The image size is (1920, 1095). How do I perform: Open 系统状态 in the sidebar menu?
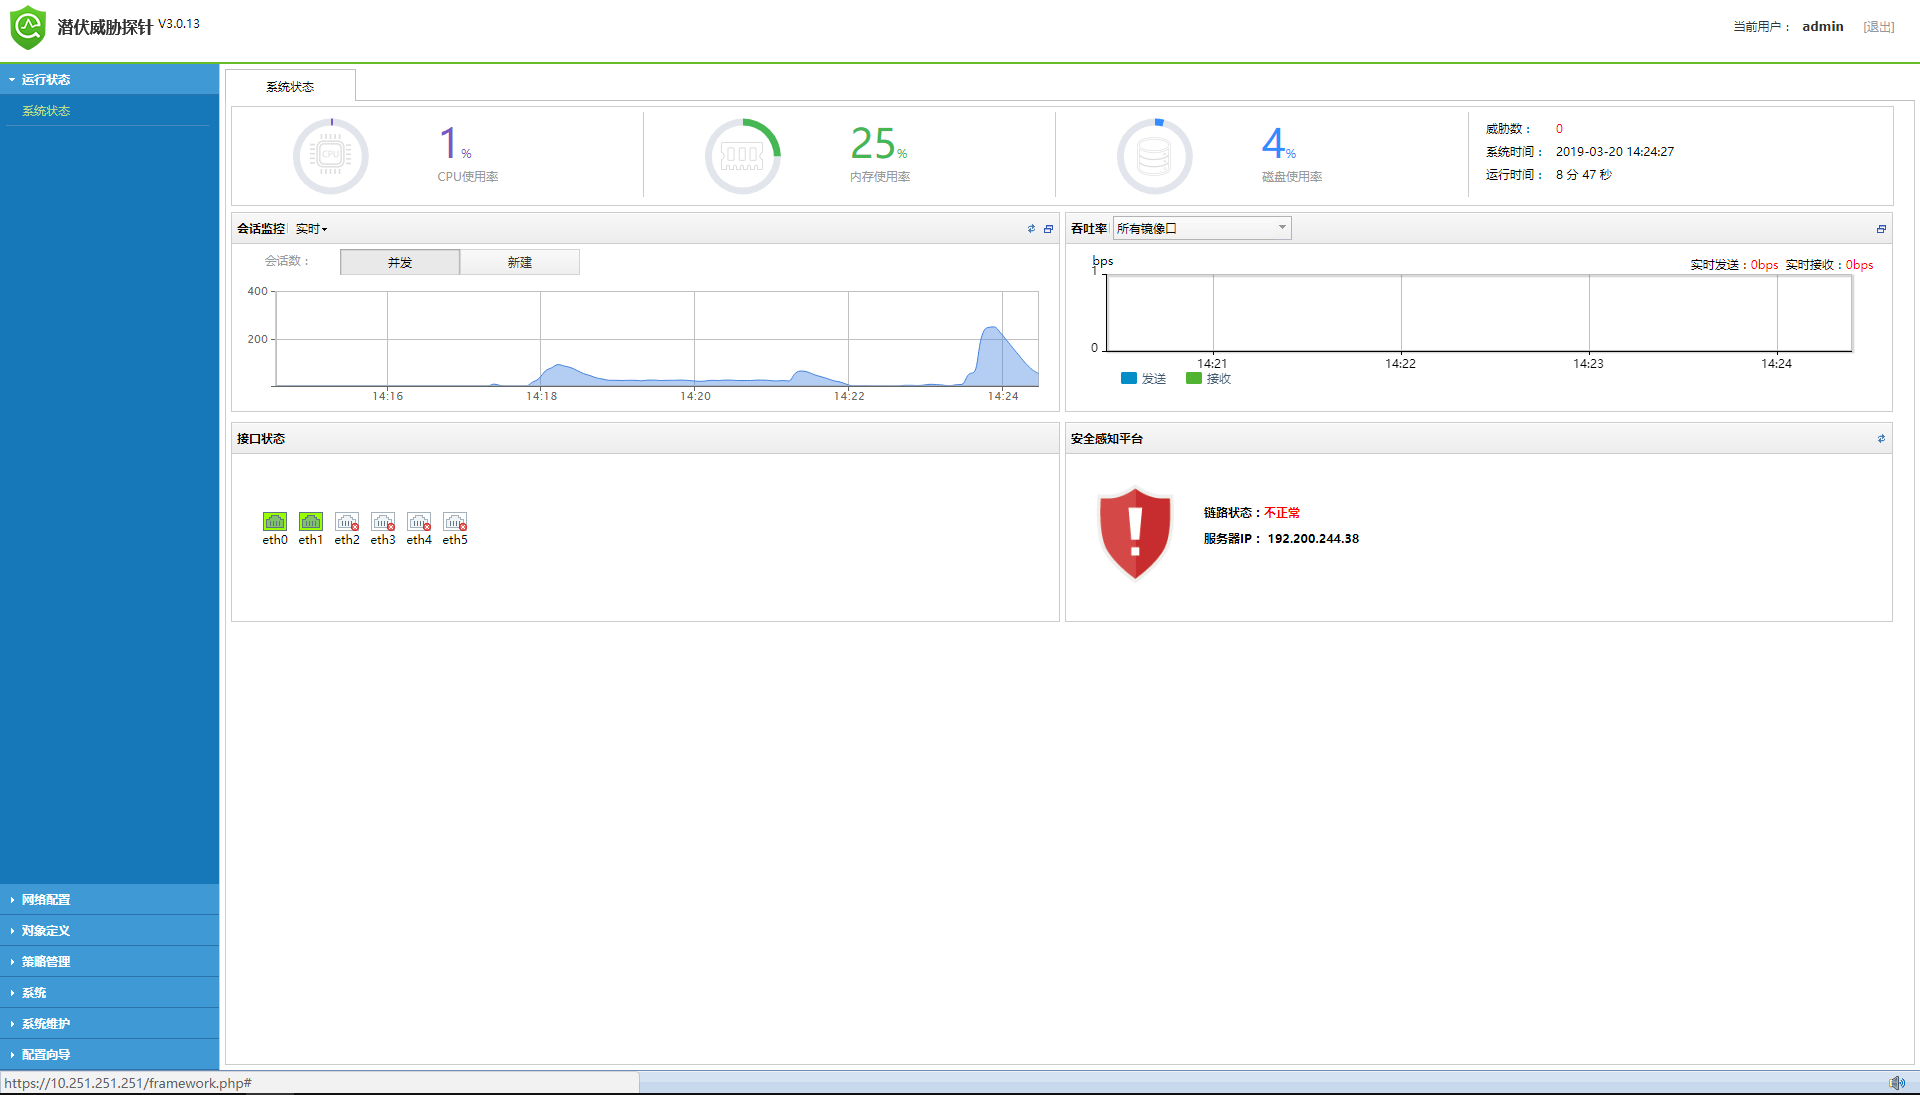pyautogui.click(x=46, y=111)
